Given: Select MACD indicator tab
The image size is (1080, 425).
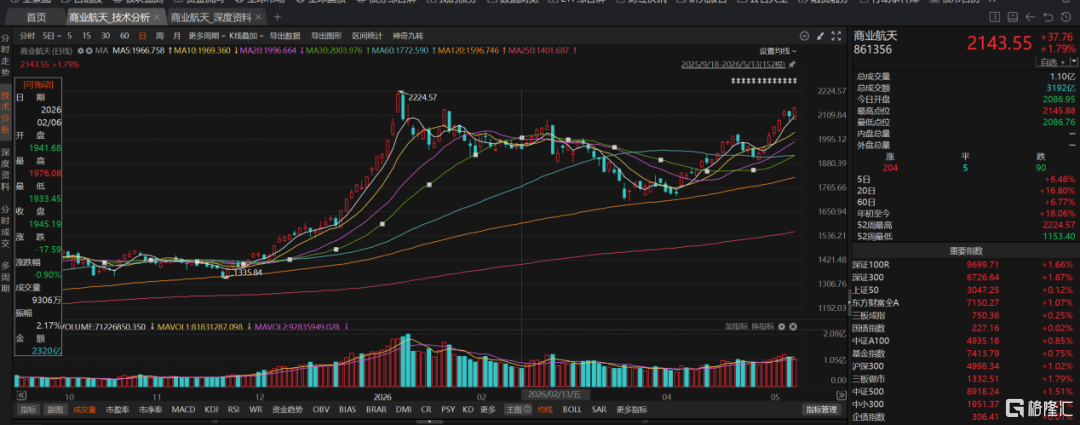Looking at the screenshot, I should [x=183, y=409].
